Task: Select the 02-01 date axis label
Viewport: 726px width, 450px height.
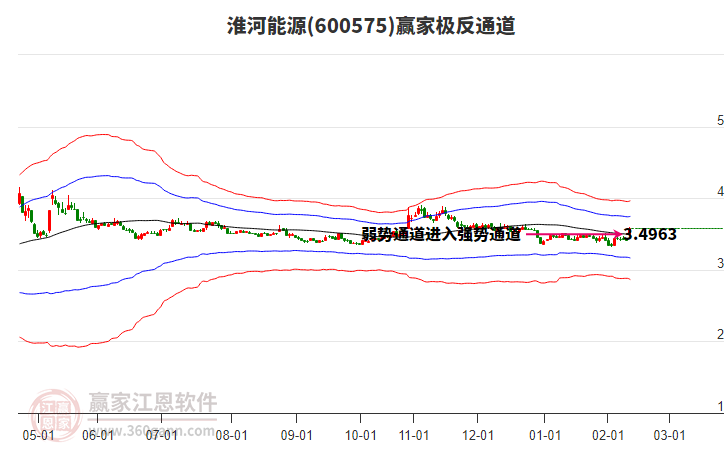Action: point(608,435)
